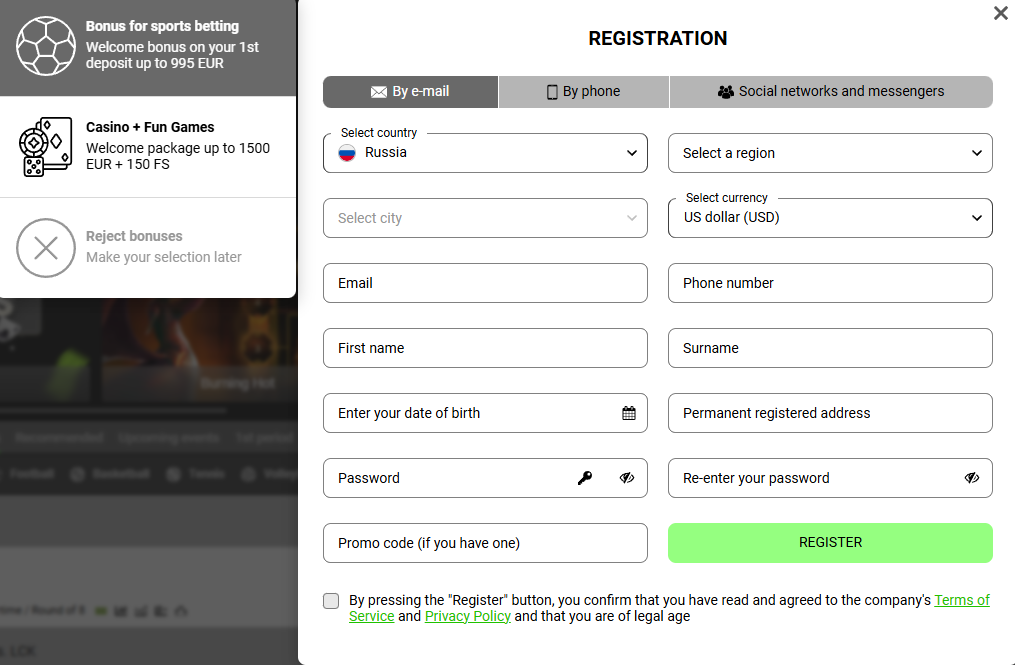Click the soccer ball sports bonus icon
Viewport: 1015px width, 665px height.
coord(46,45)
